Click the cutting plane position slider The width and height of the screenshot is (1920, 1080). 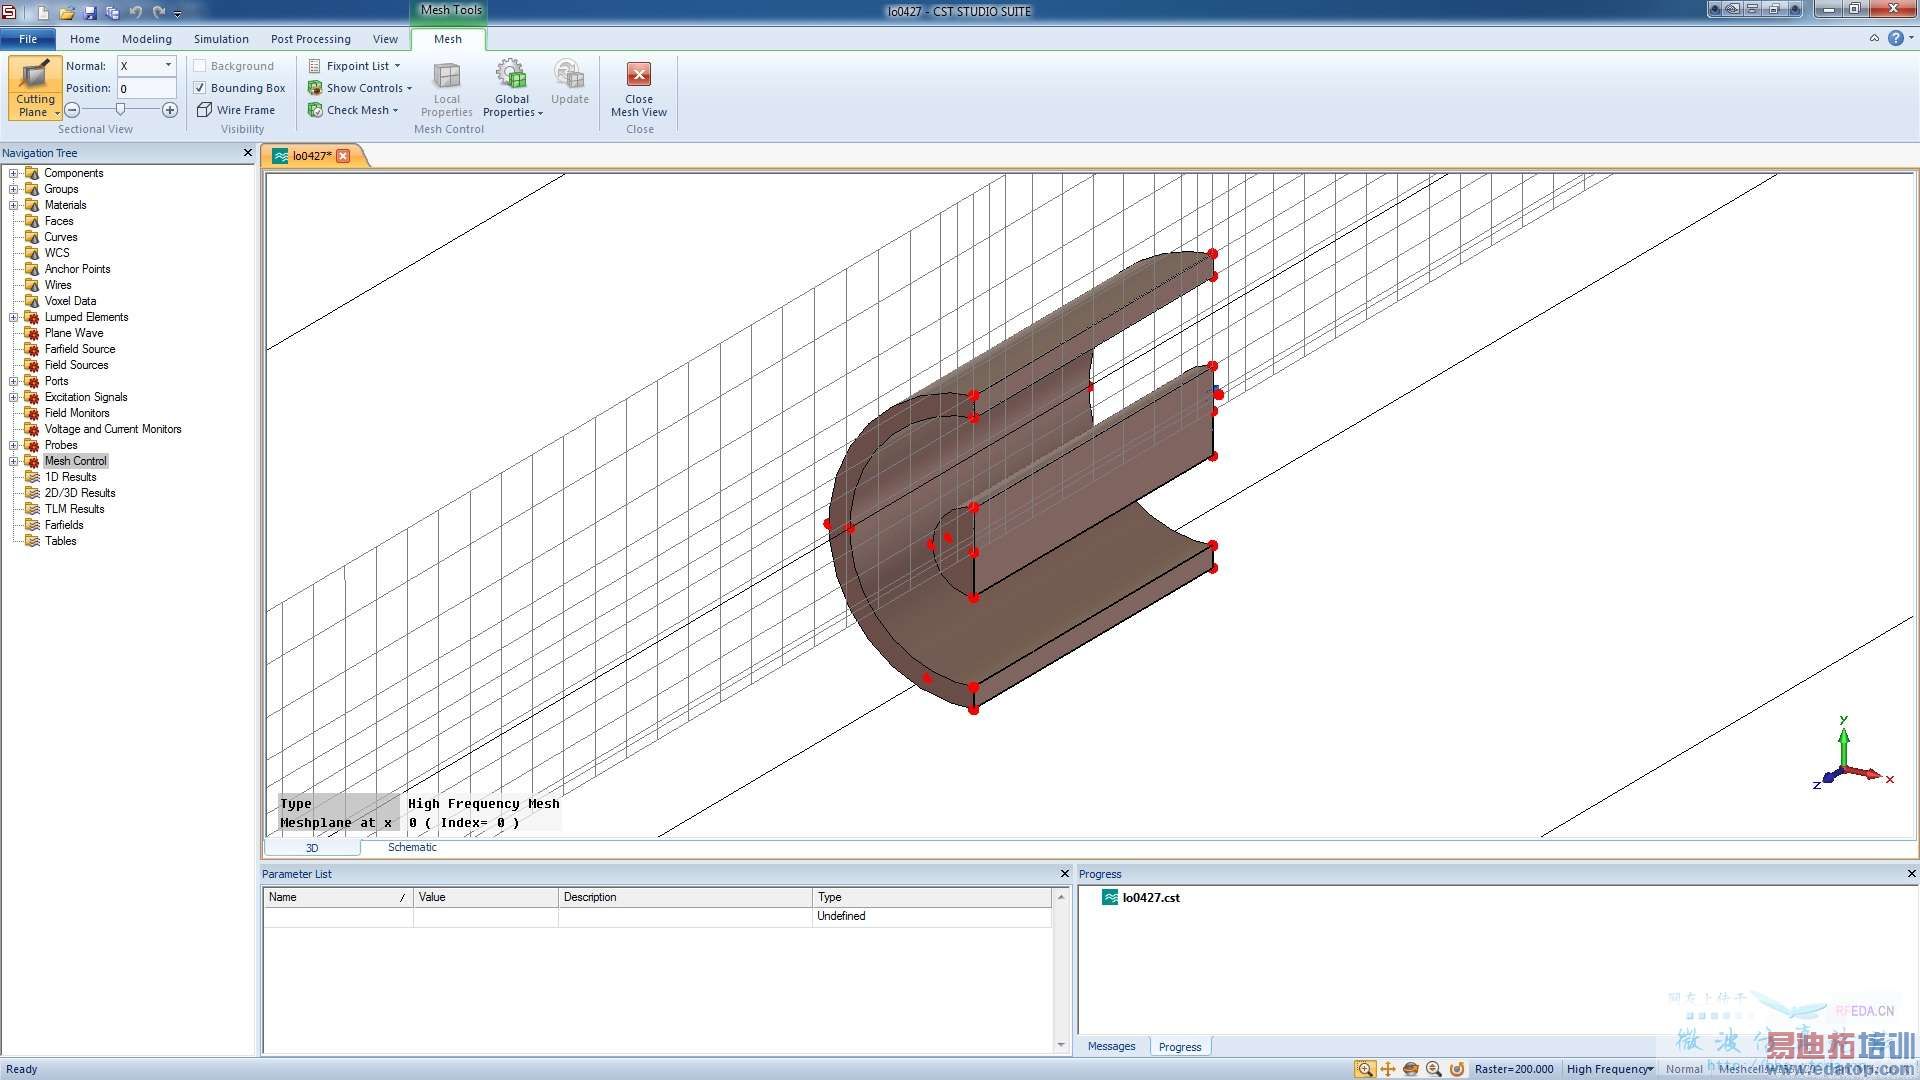[121, 110]
